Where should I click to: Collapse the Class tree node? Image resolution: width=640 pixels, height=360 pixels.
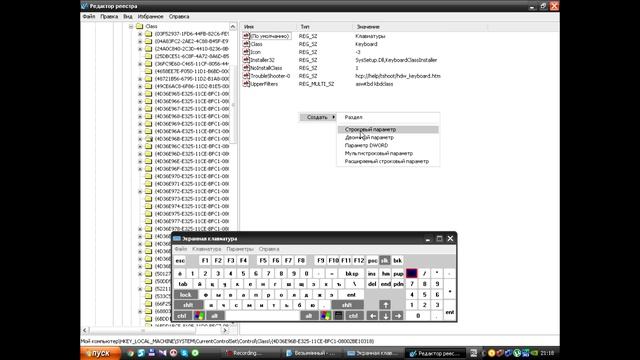coord(131,26)
